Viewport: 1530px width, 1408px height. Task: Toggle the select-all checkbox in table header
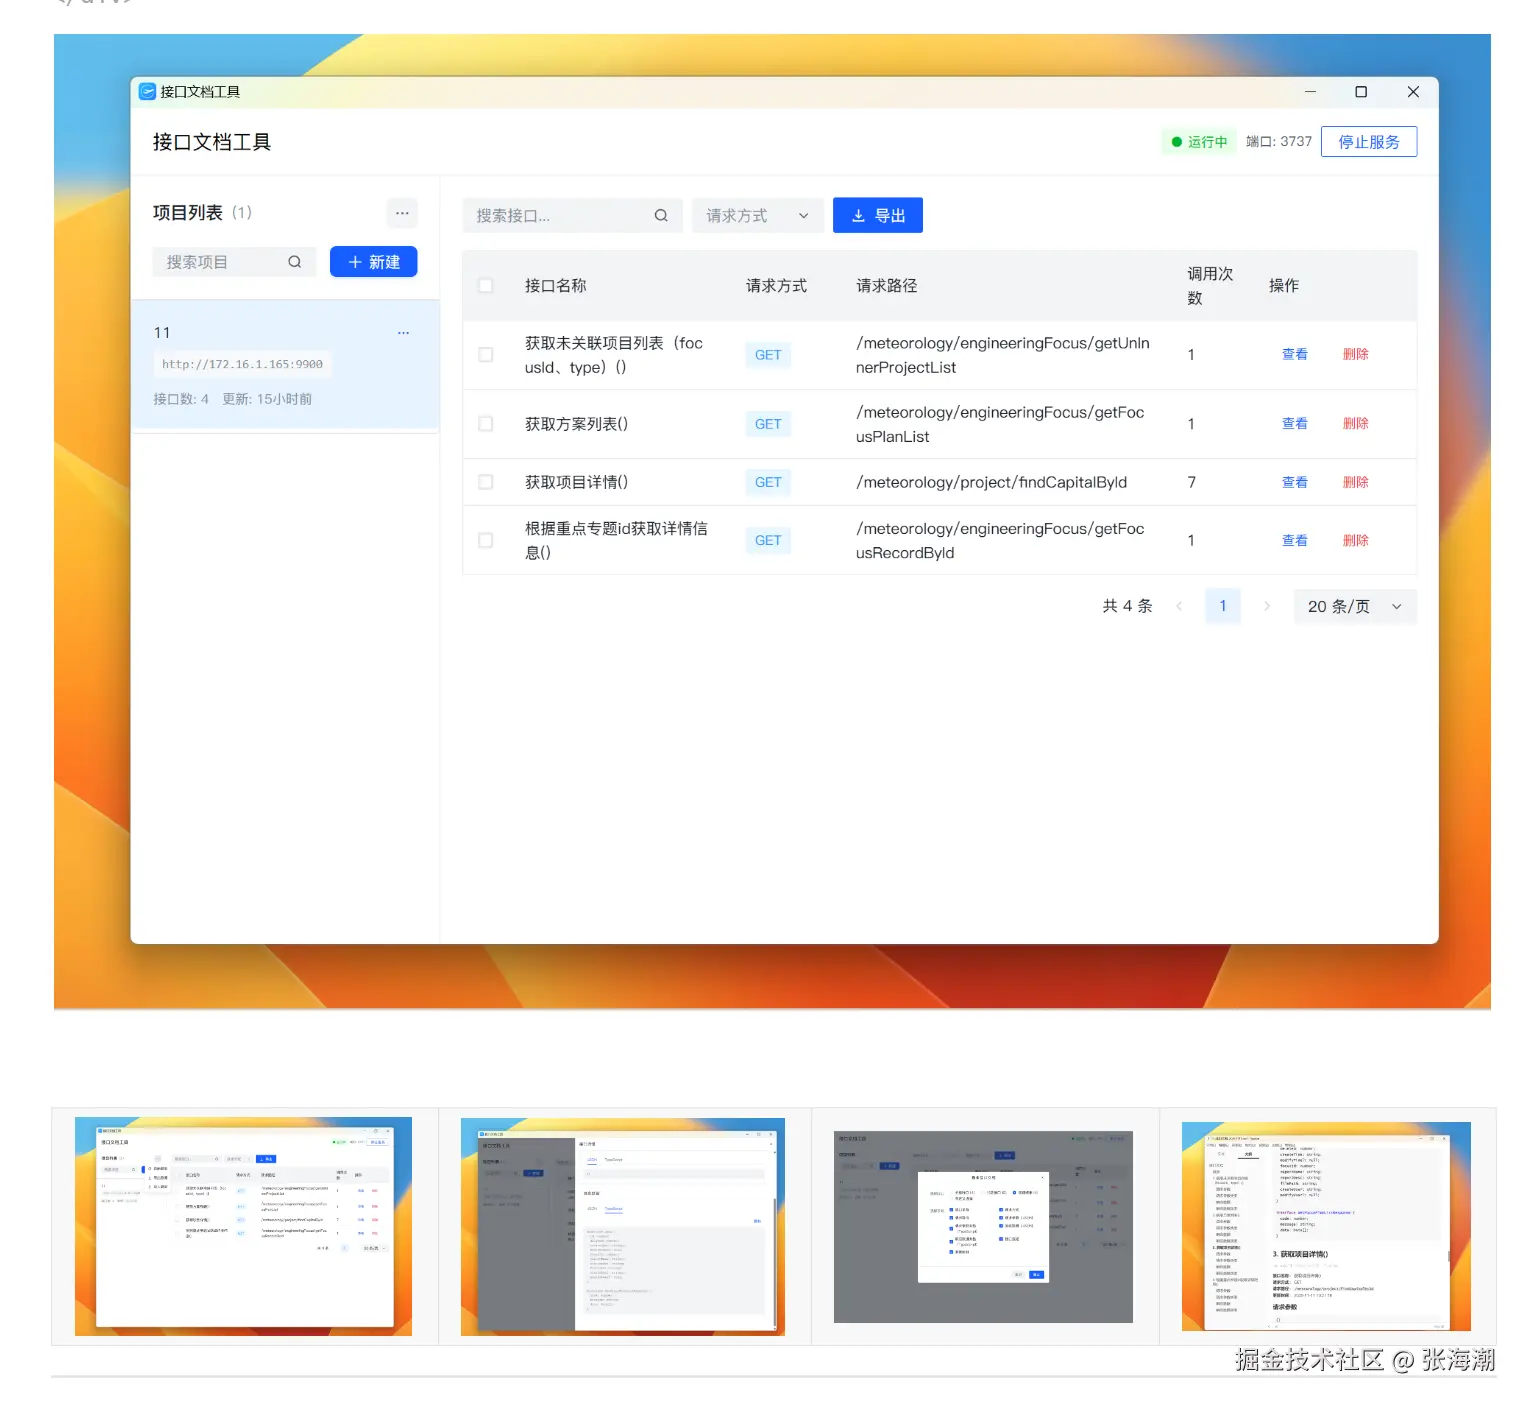coord(486,286)
